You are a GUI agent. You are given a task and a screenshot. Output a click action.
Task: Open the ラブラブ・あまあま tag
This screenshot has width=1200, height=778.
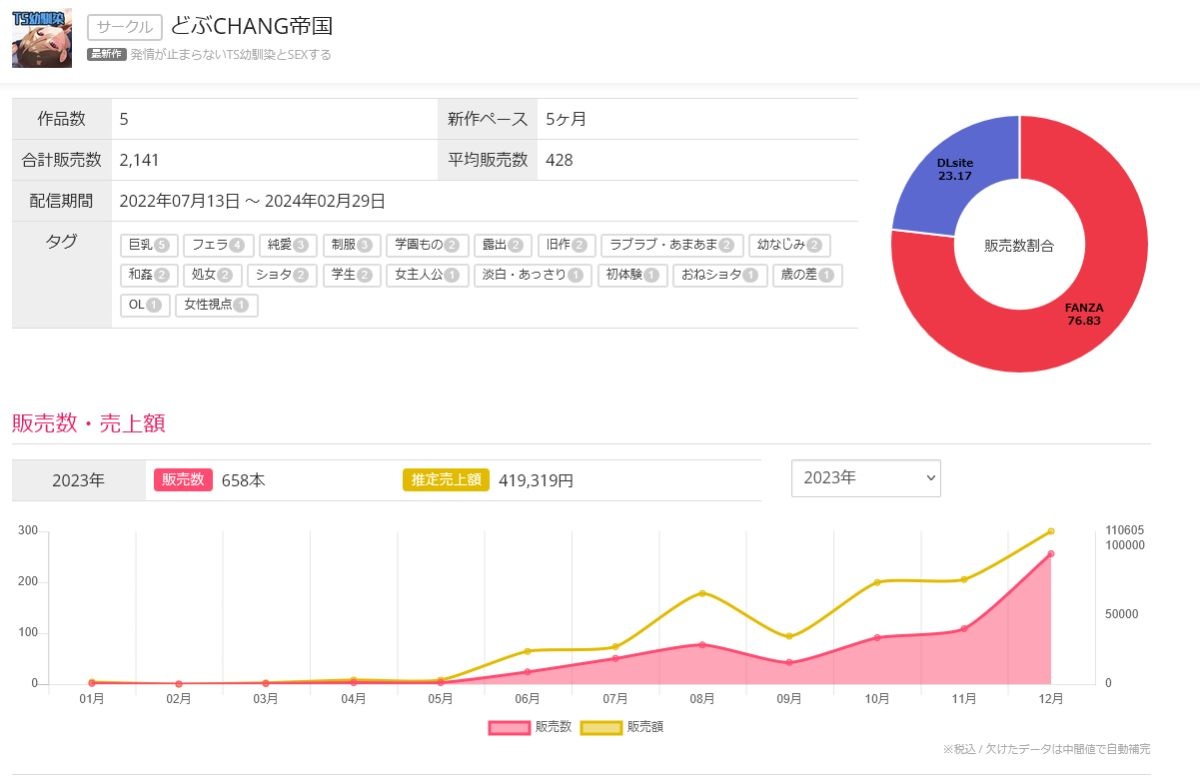click(x=671, y=245)
